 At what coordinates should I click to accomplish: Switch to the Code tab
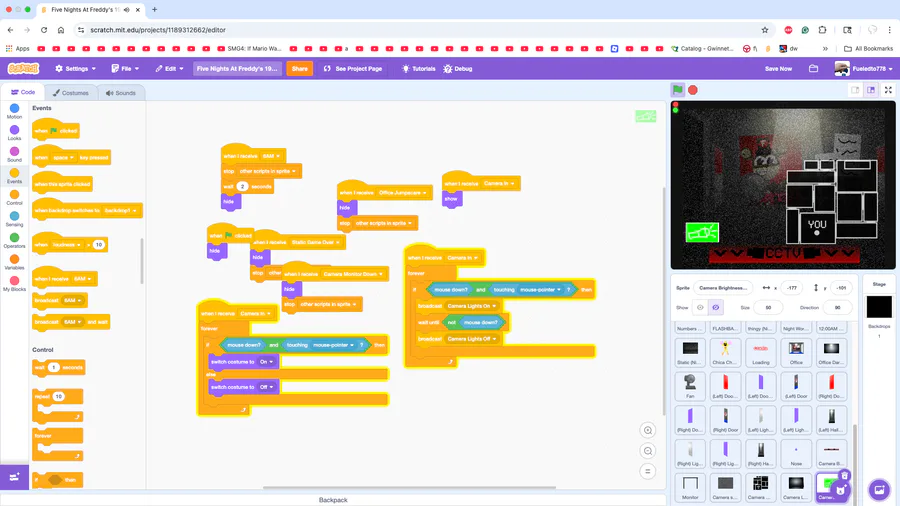[x=24, y=92]
